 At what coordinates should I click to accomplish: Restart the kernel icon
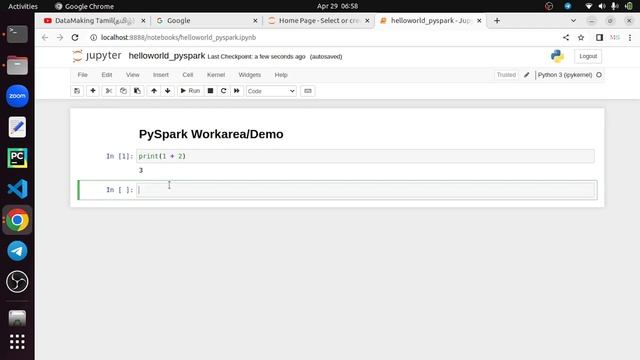(224, 91)
